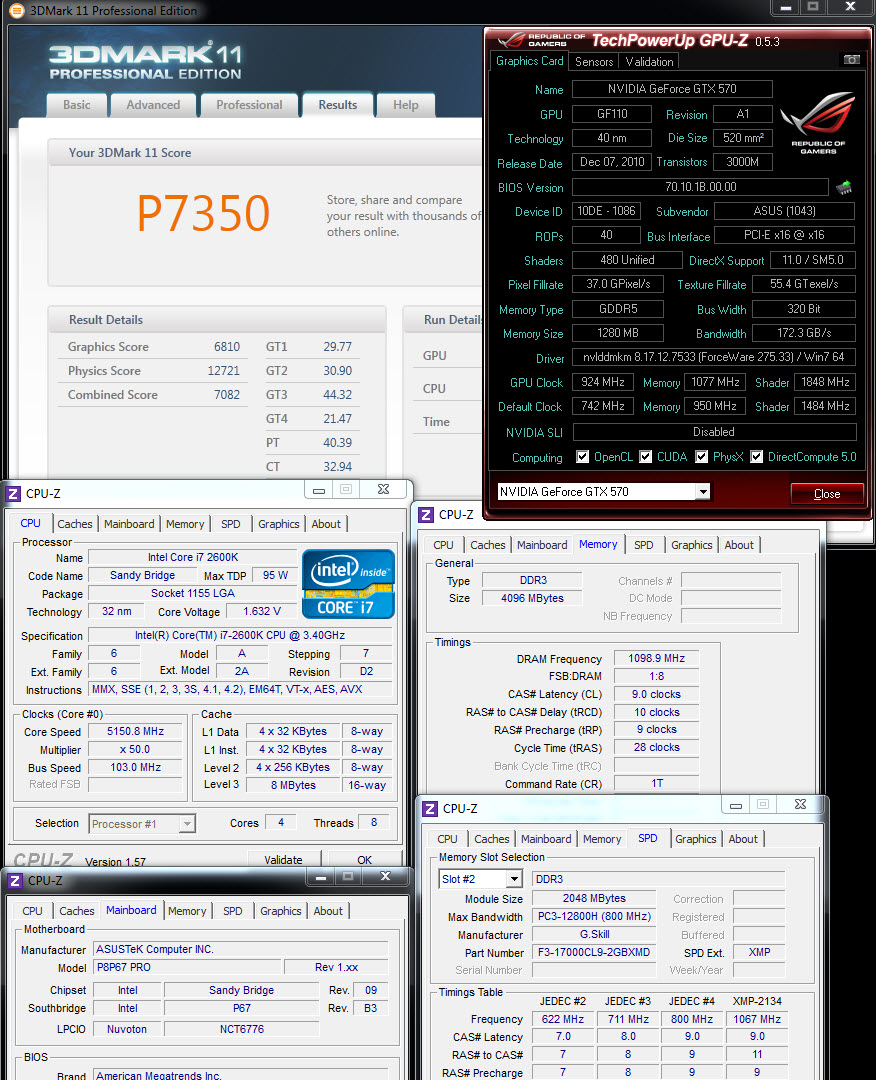
Task: Toggle the OpenCL checkbox in GPU-Z
Action: (x=583, y=457)
